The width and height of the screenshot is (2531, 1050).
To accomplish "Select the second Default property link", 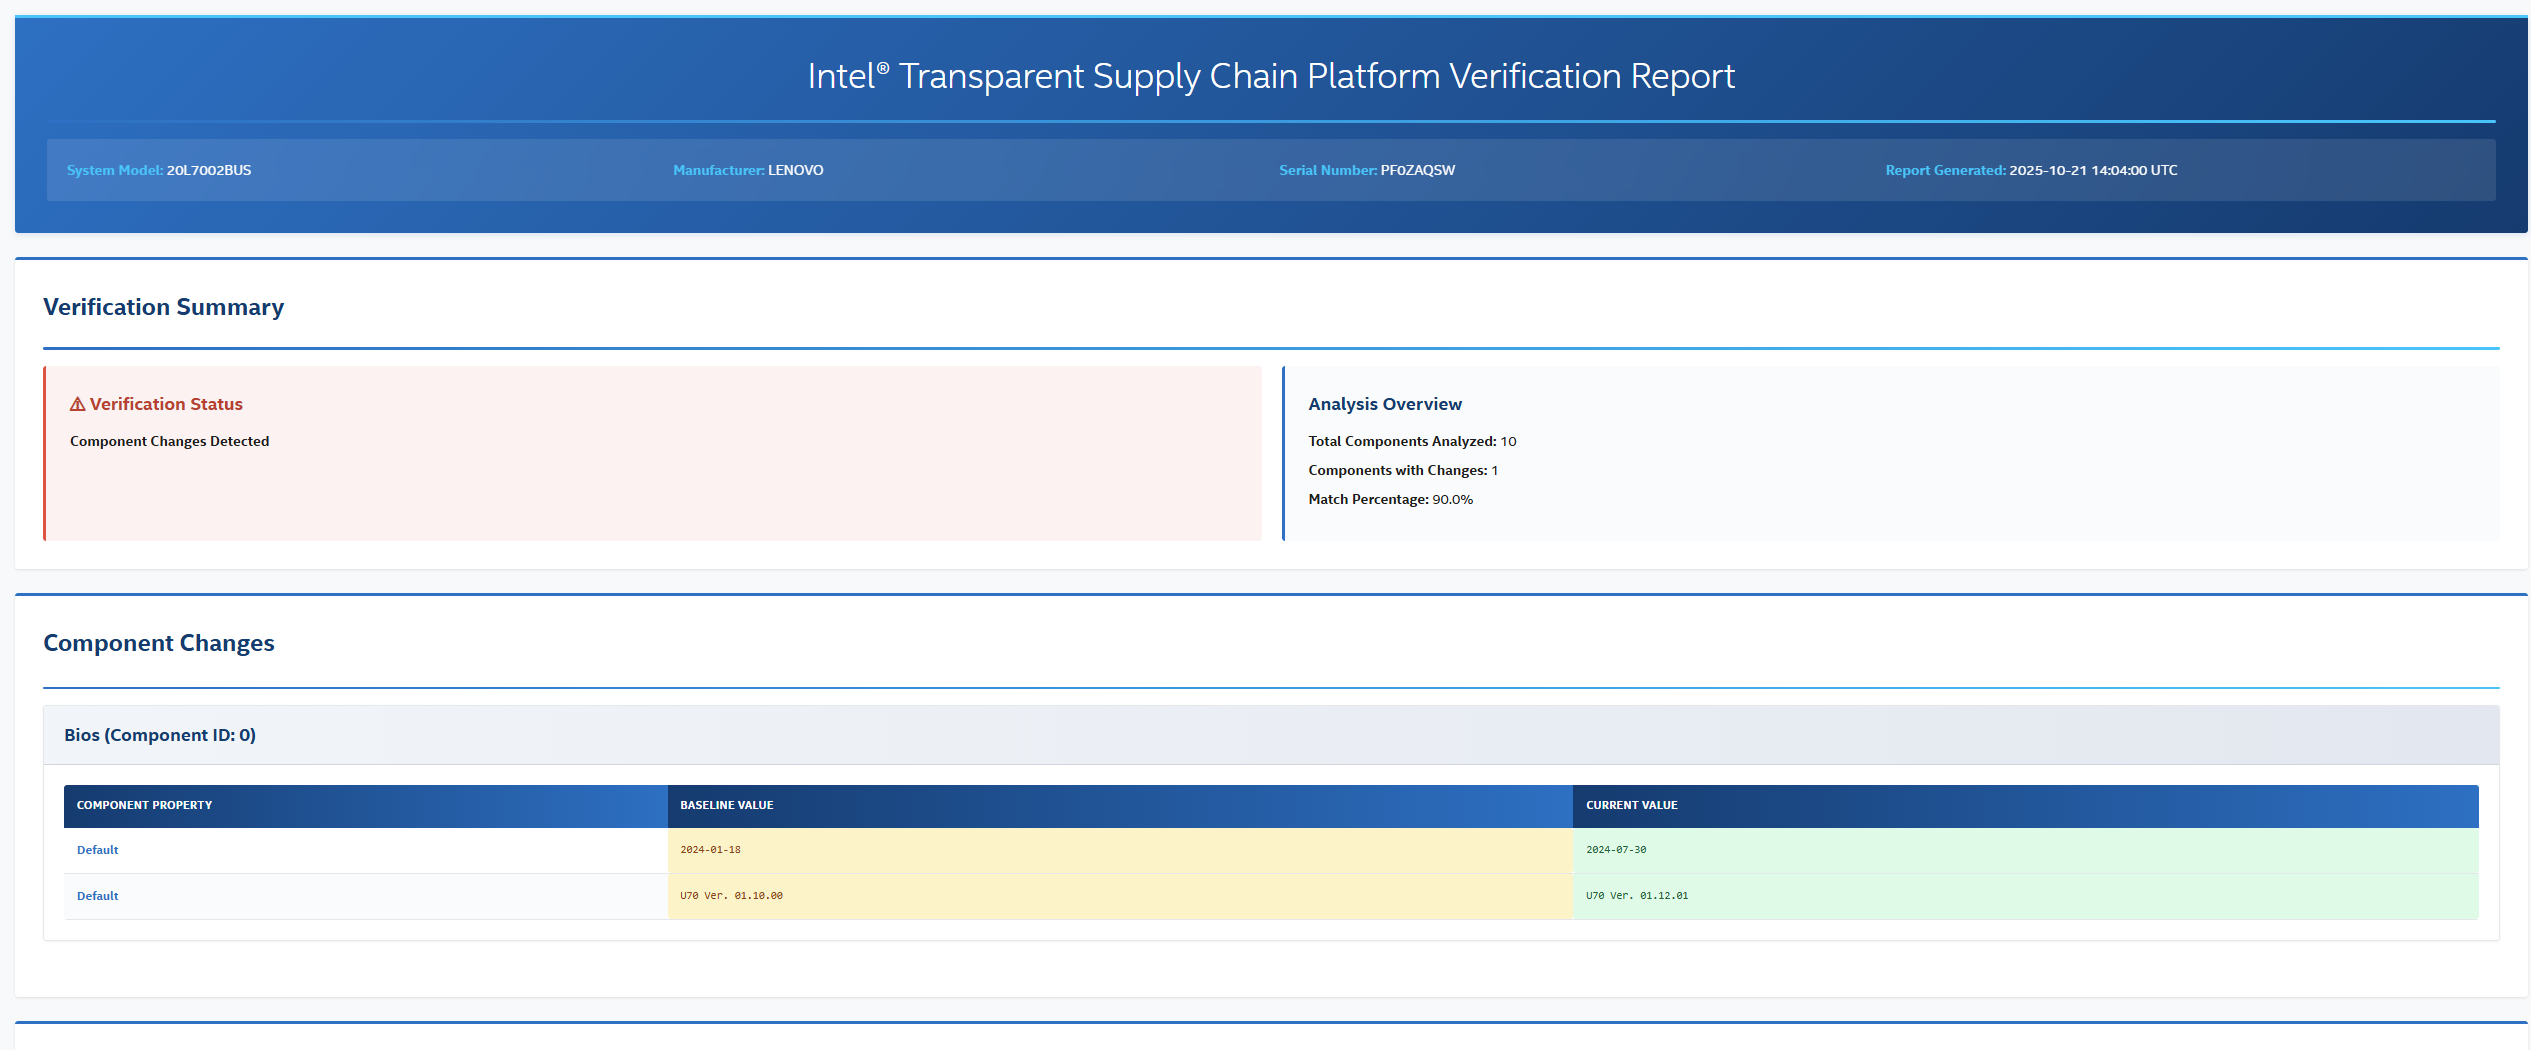I will pyautogui.click(x=97, y=895).
